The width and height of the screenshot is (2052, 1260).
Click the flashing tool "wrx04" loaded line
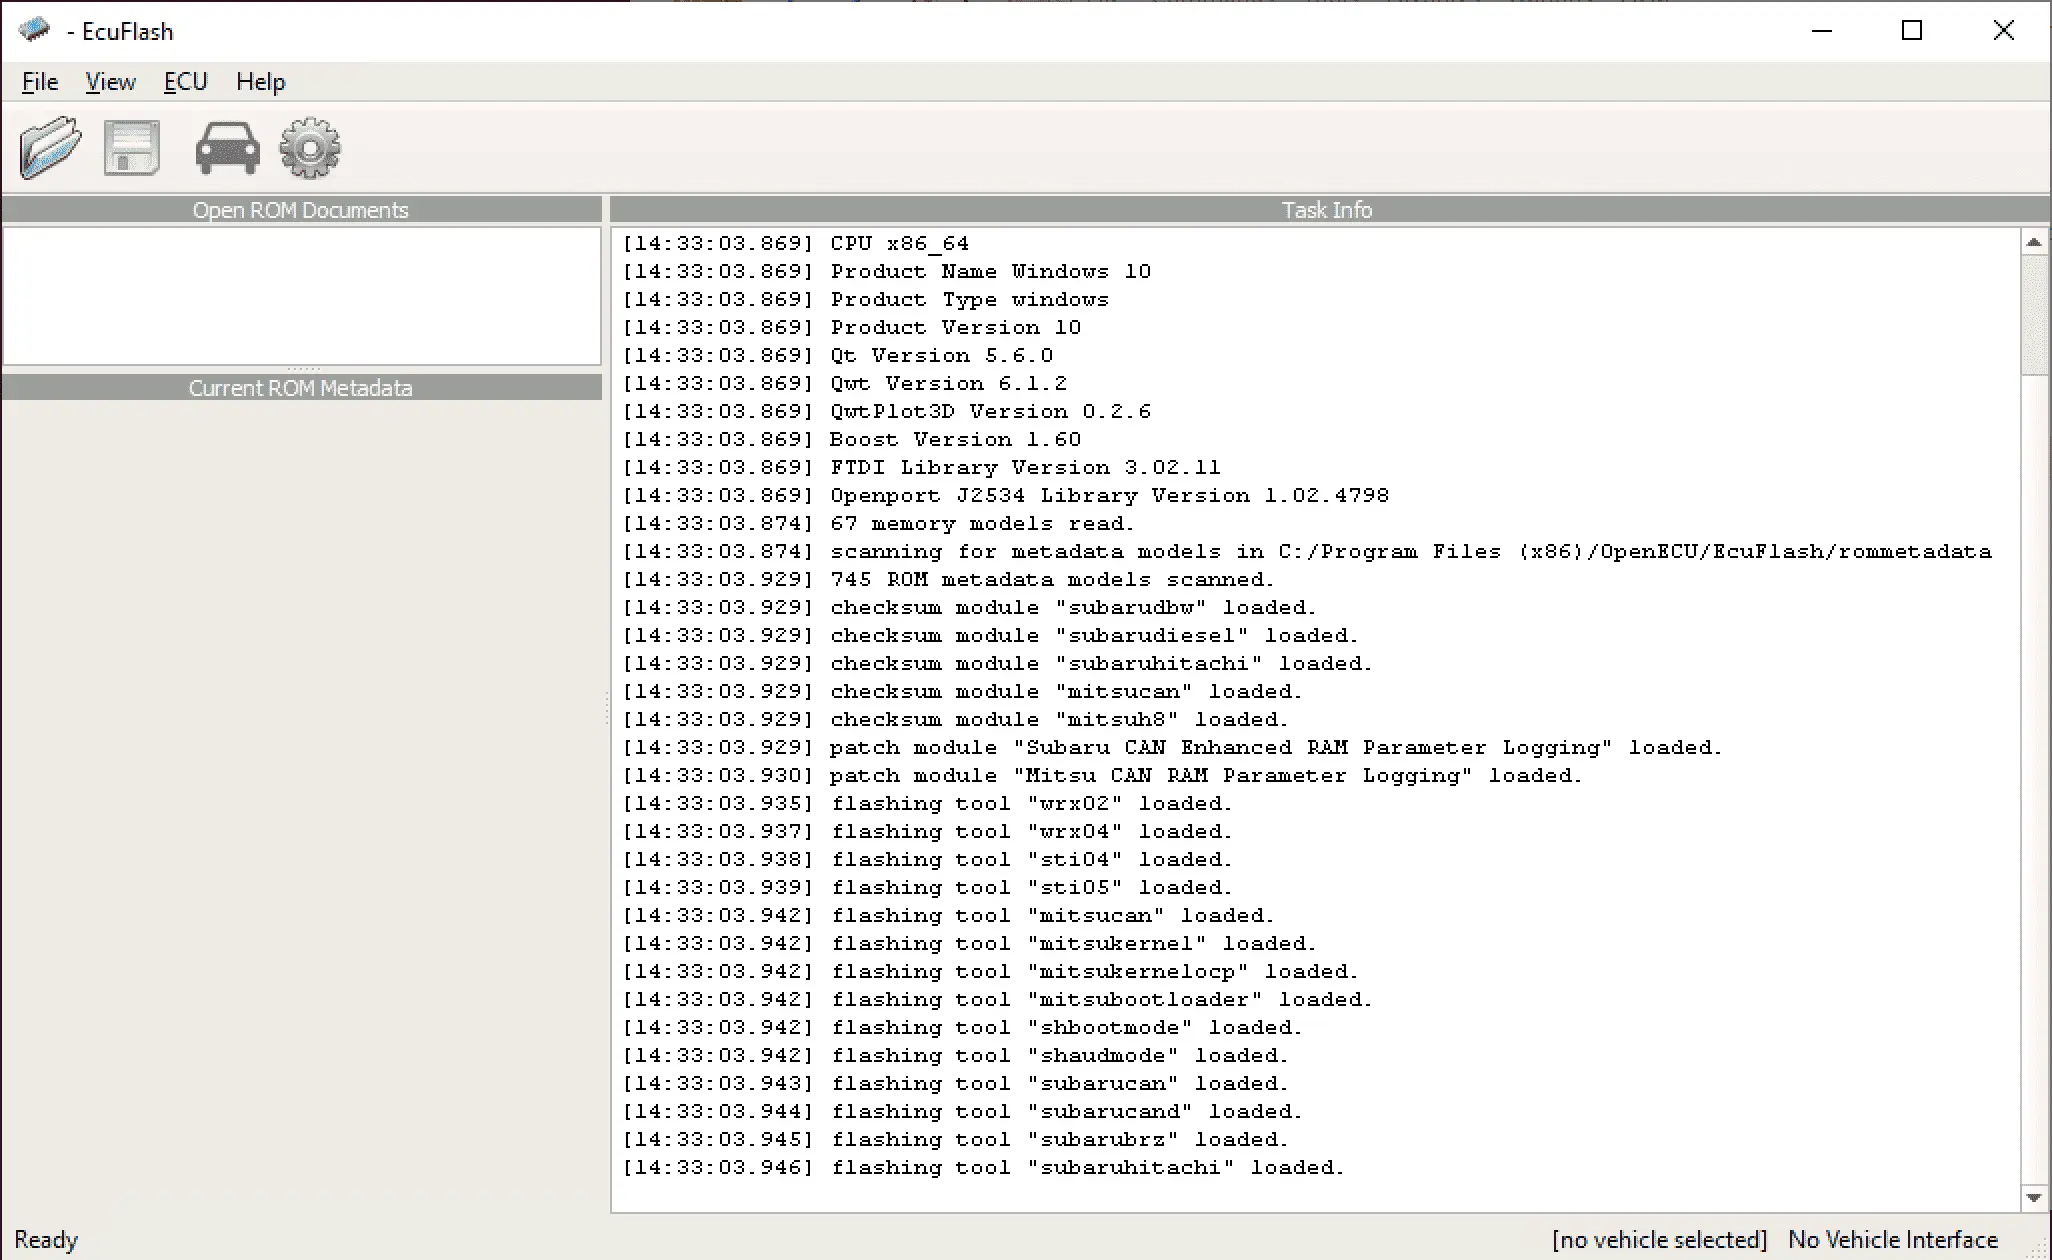(x=928, y=831)
